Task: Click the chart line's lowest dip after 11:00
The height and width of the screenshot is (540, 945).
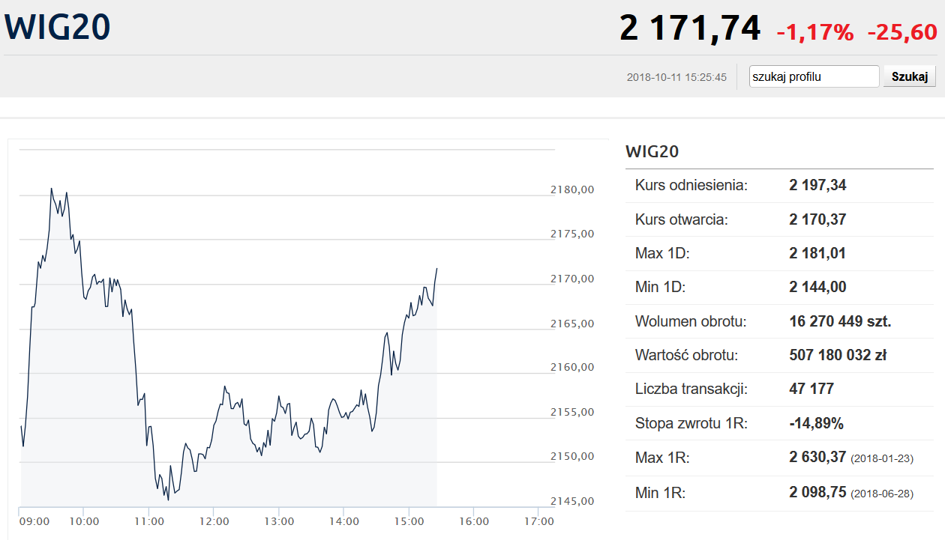Action: [168, 500]
